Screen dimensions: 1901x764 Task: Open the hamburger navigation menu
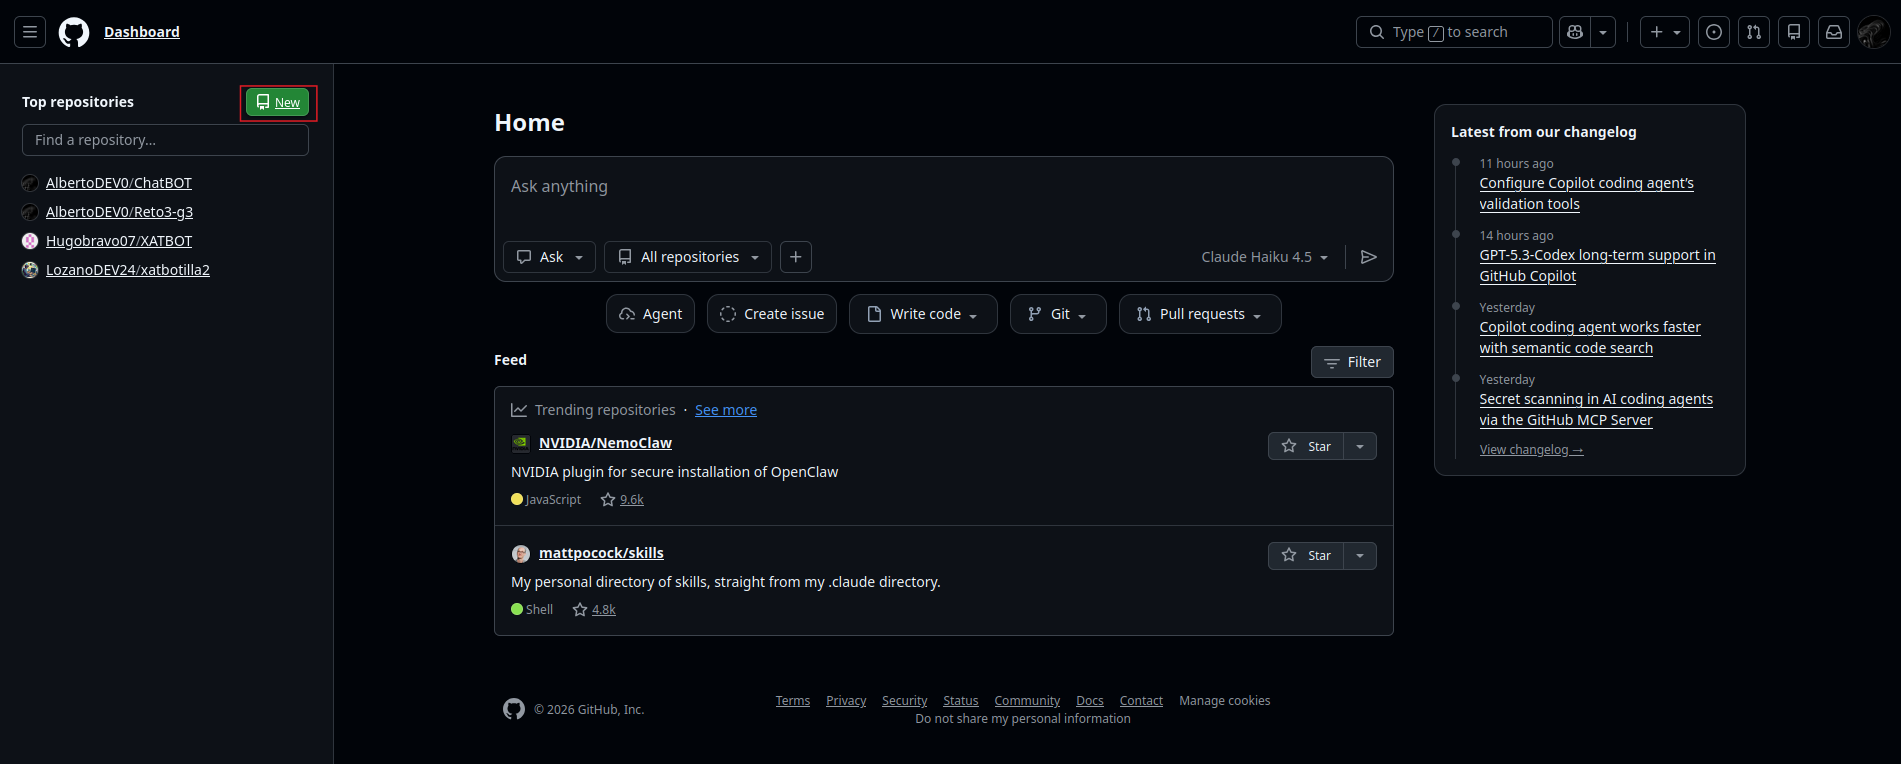click(30, 32)
